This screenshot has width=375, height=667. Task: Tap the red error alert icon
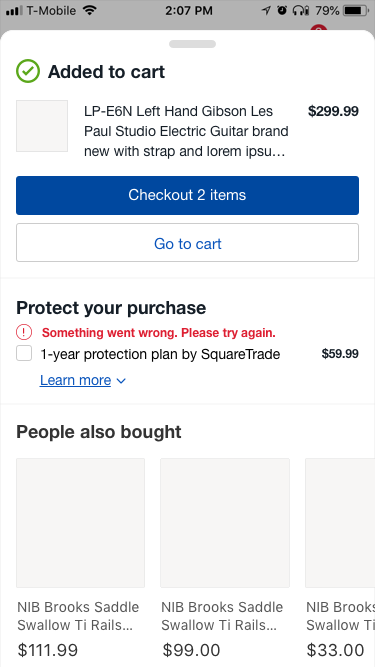pos(24,332)
